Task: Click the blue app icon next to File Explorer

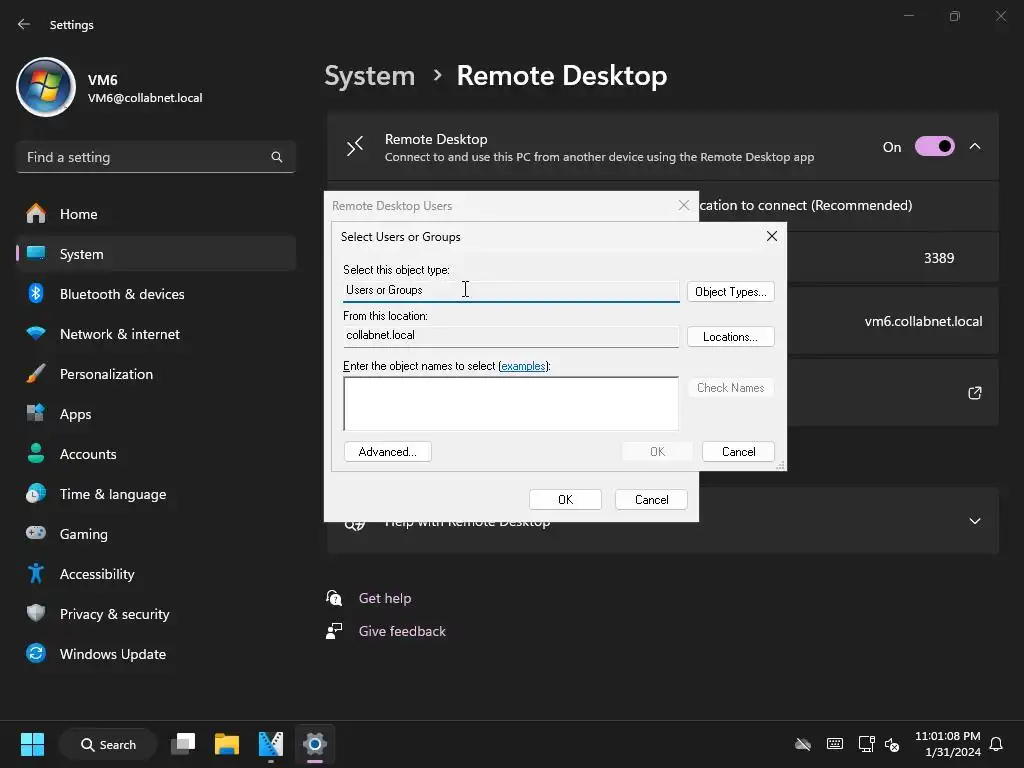Action: pos(271,744)
